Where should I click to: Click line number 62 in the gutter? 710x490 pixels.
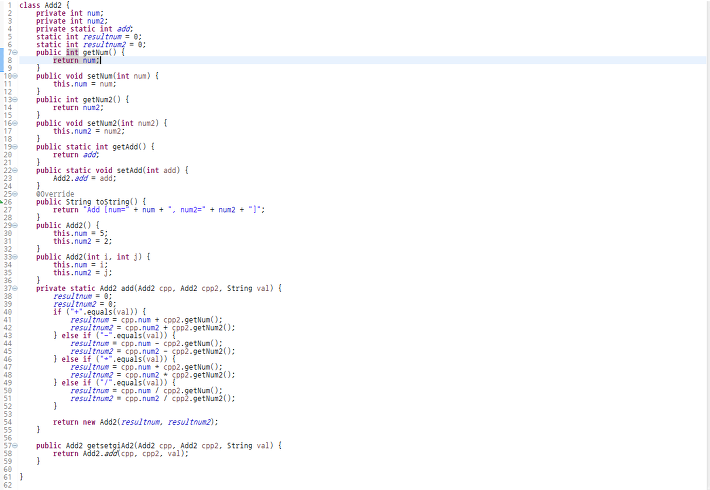tap(8, 485)
